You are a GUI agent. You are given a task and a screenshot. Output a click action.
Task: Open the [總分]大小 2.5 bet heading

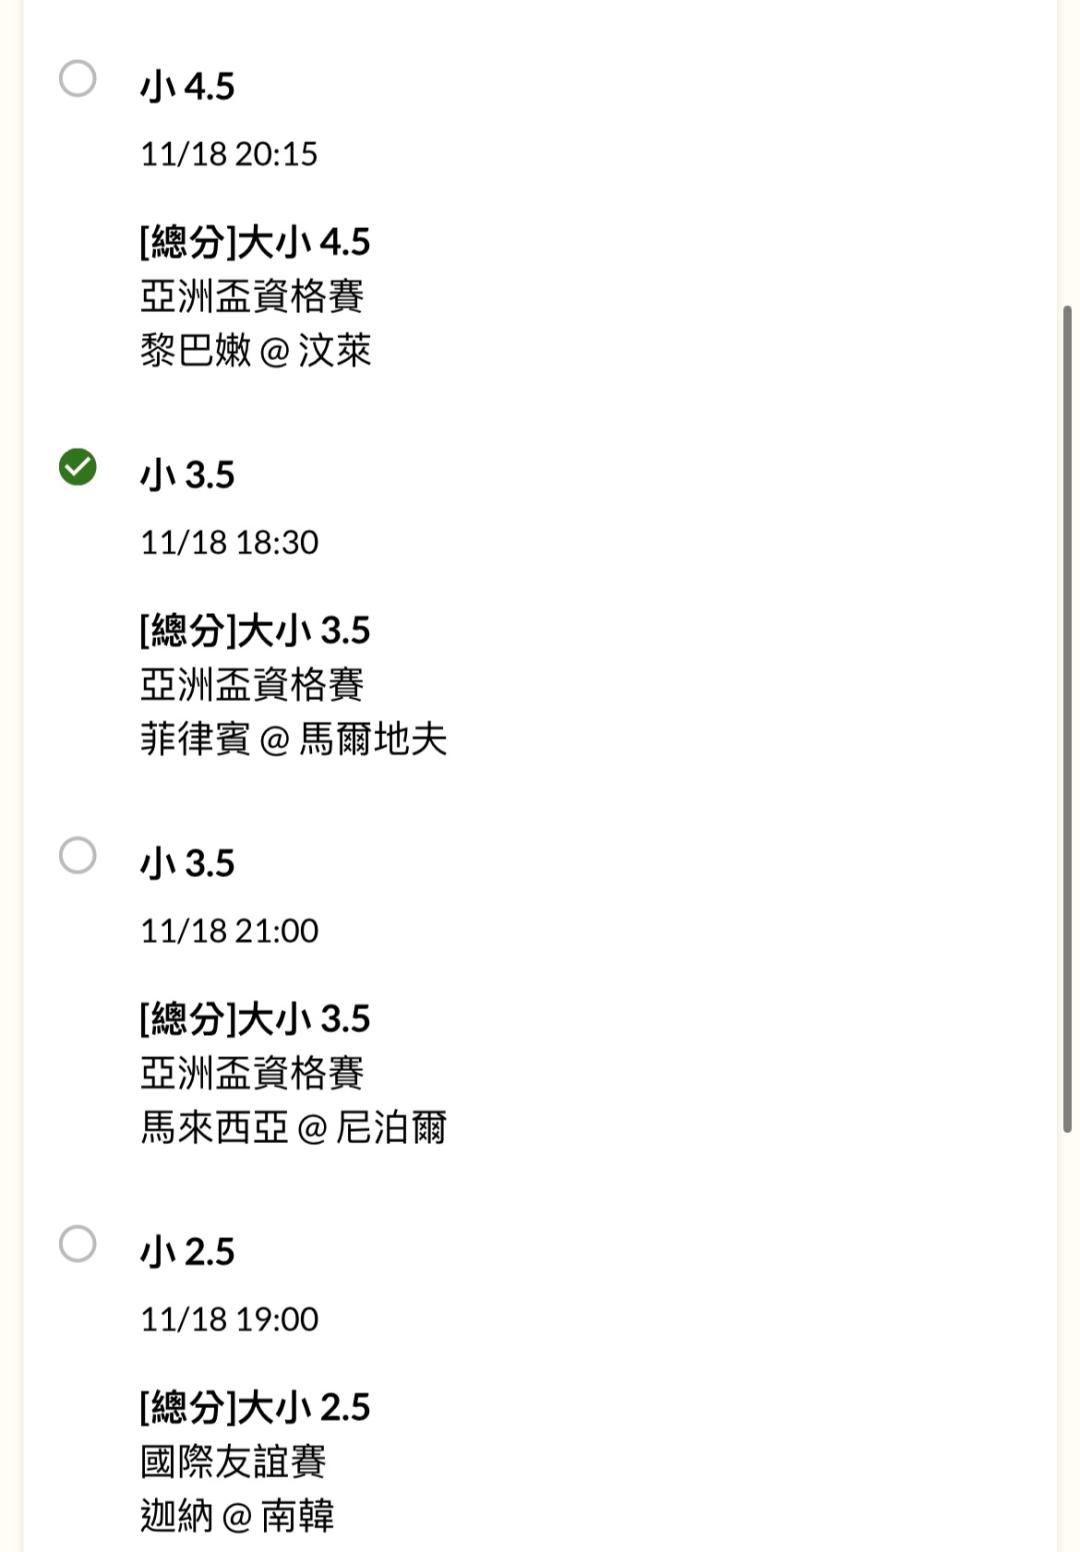coord(255,1407)
